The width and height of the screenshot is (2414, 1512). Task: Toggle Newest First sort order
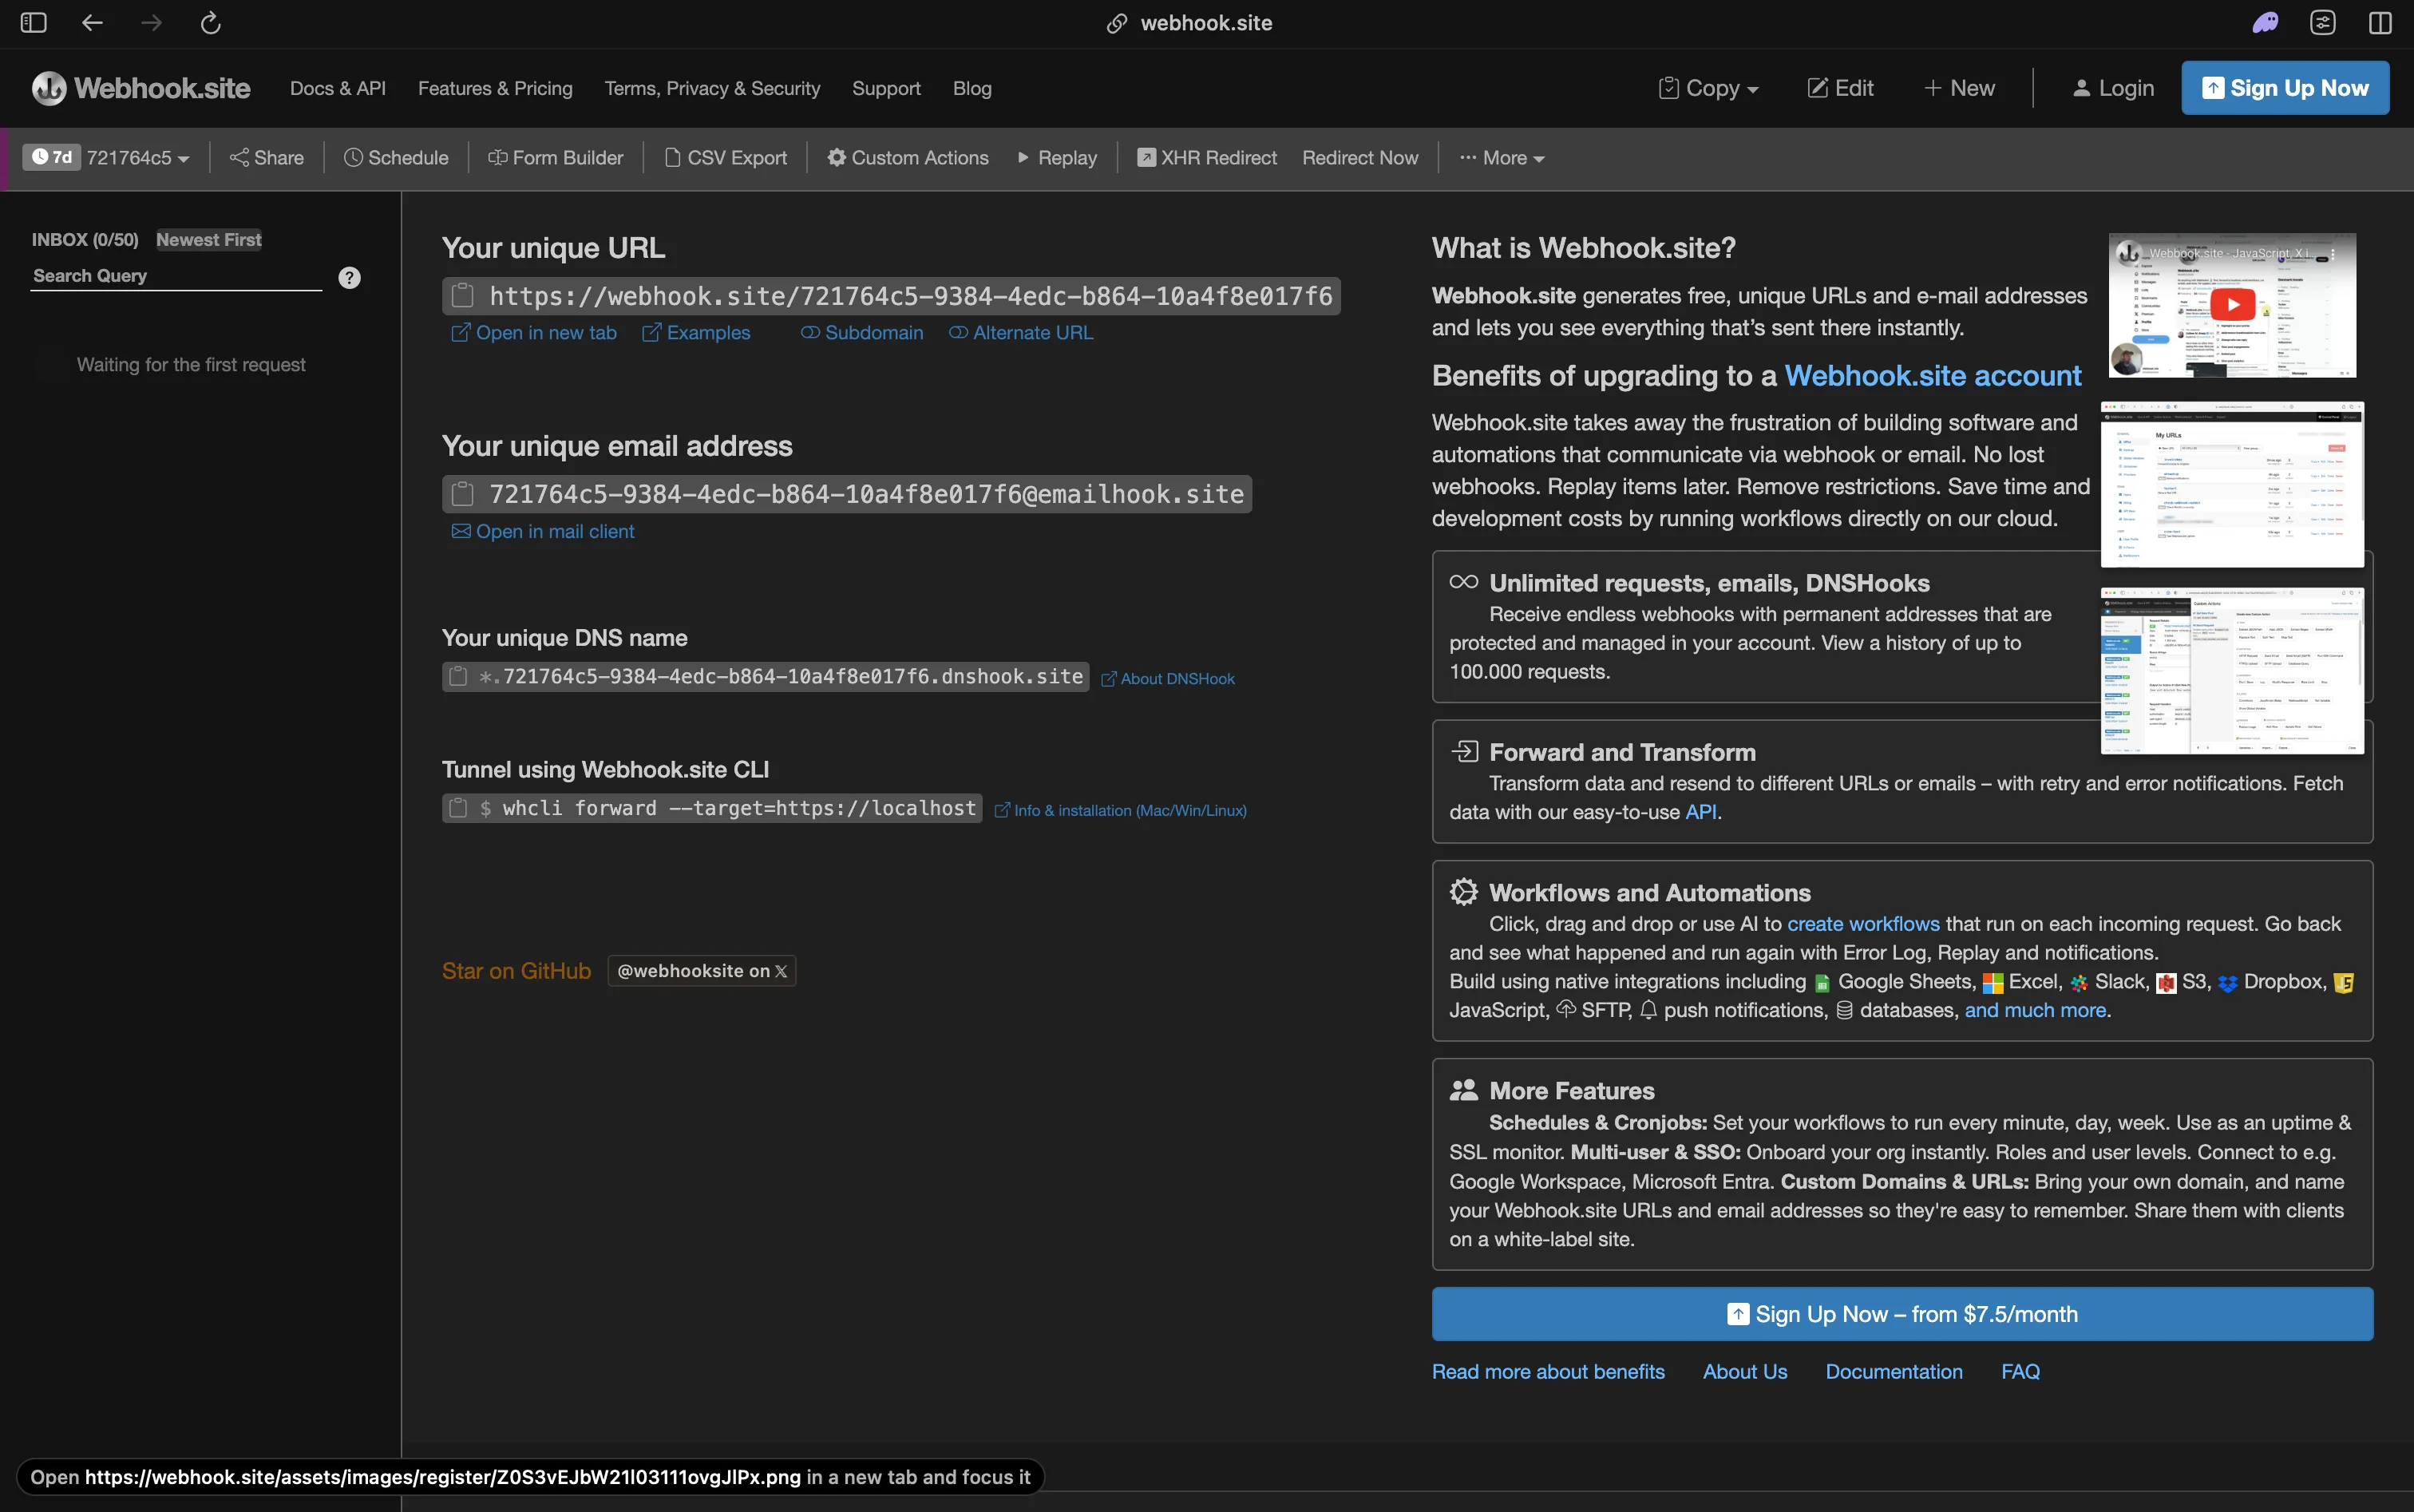pos(208,240)
